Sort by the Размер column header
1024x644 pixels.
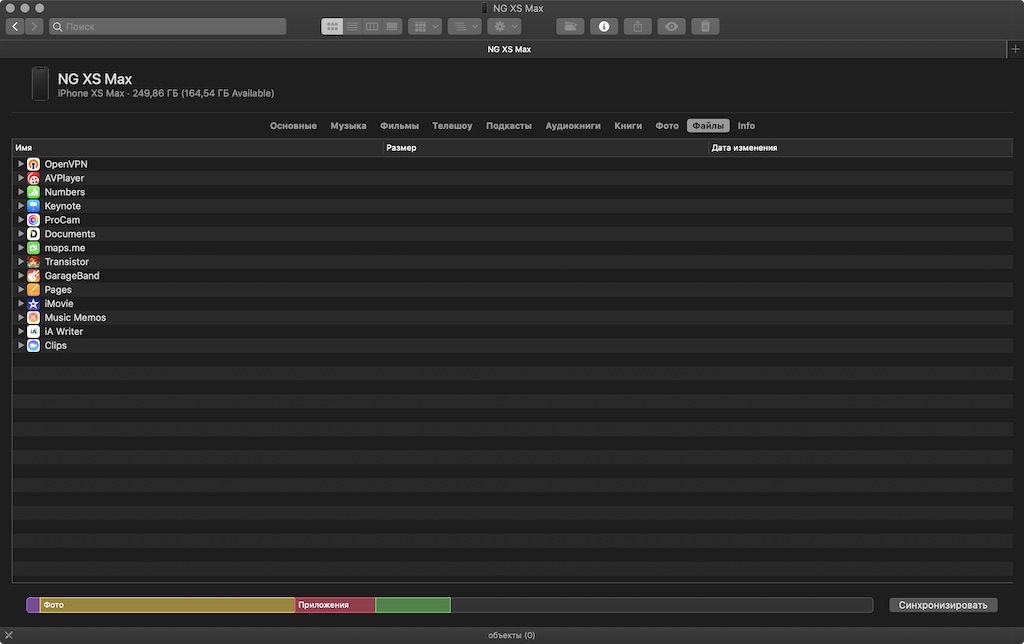546,148
